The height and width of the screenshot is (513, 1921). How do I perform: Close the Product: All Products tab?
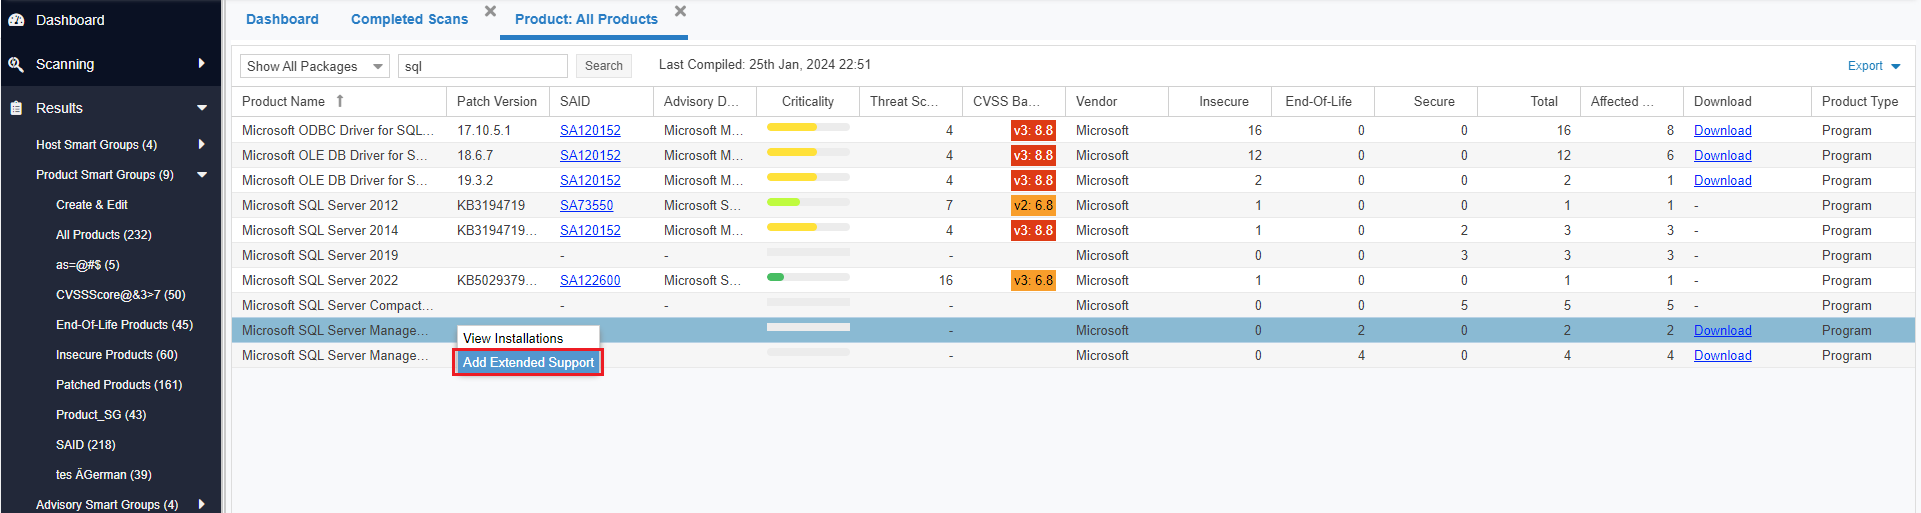680,12
